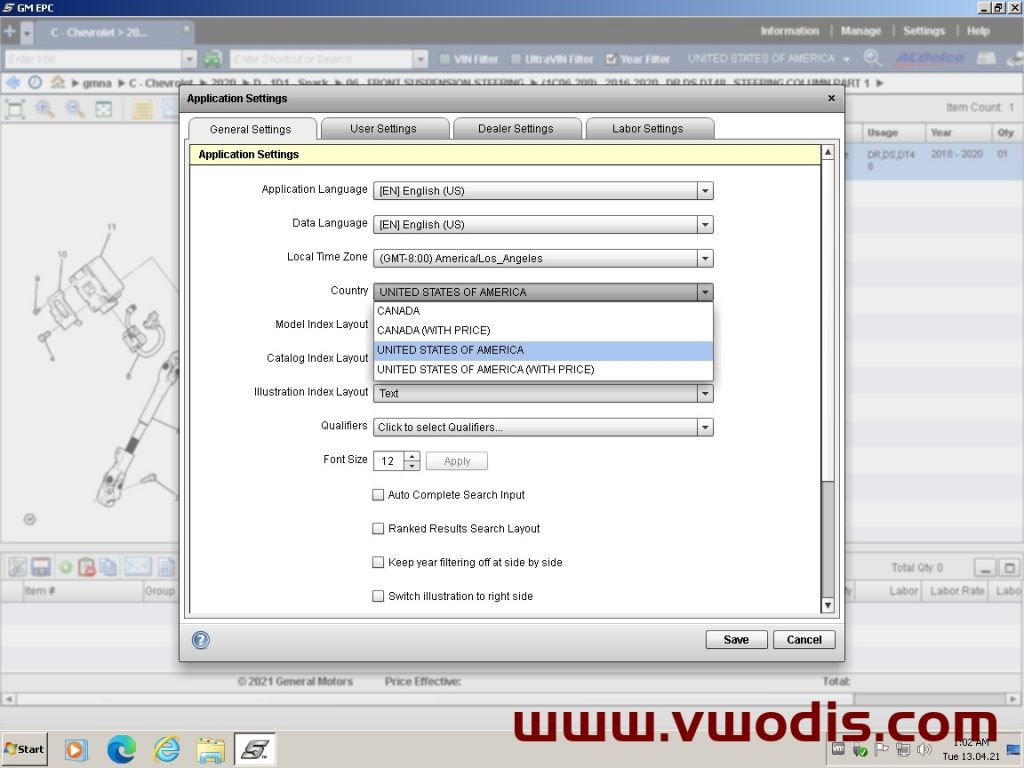Cancel the Application Settings dialog

804,639
